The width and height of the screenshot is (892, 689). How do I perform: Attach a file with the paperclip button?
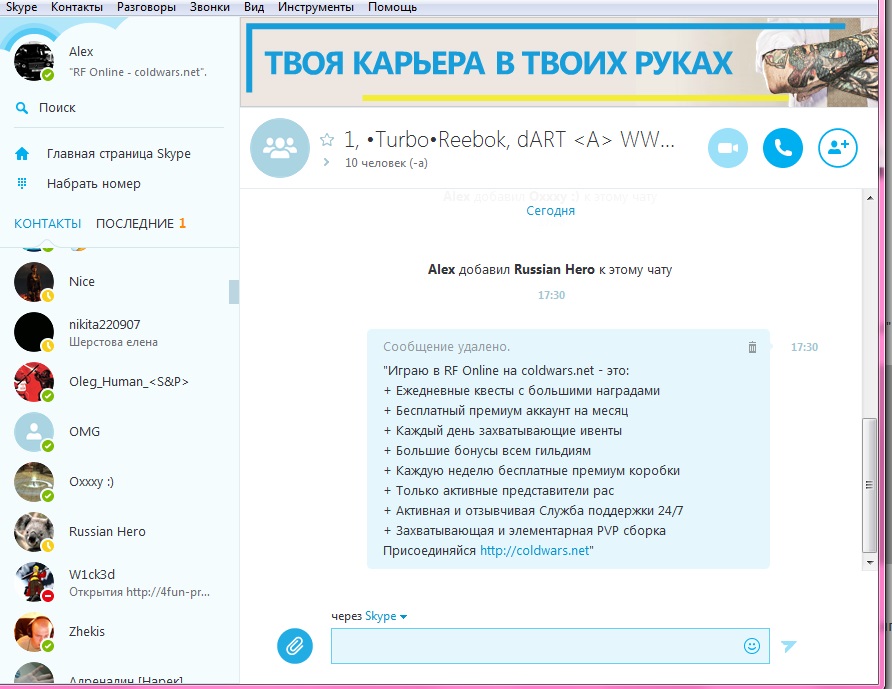point(295,646)
